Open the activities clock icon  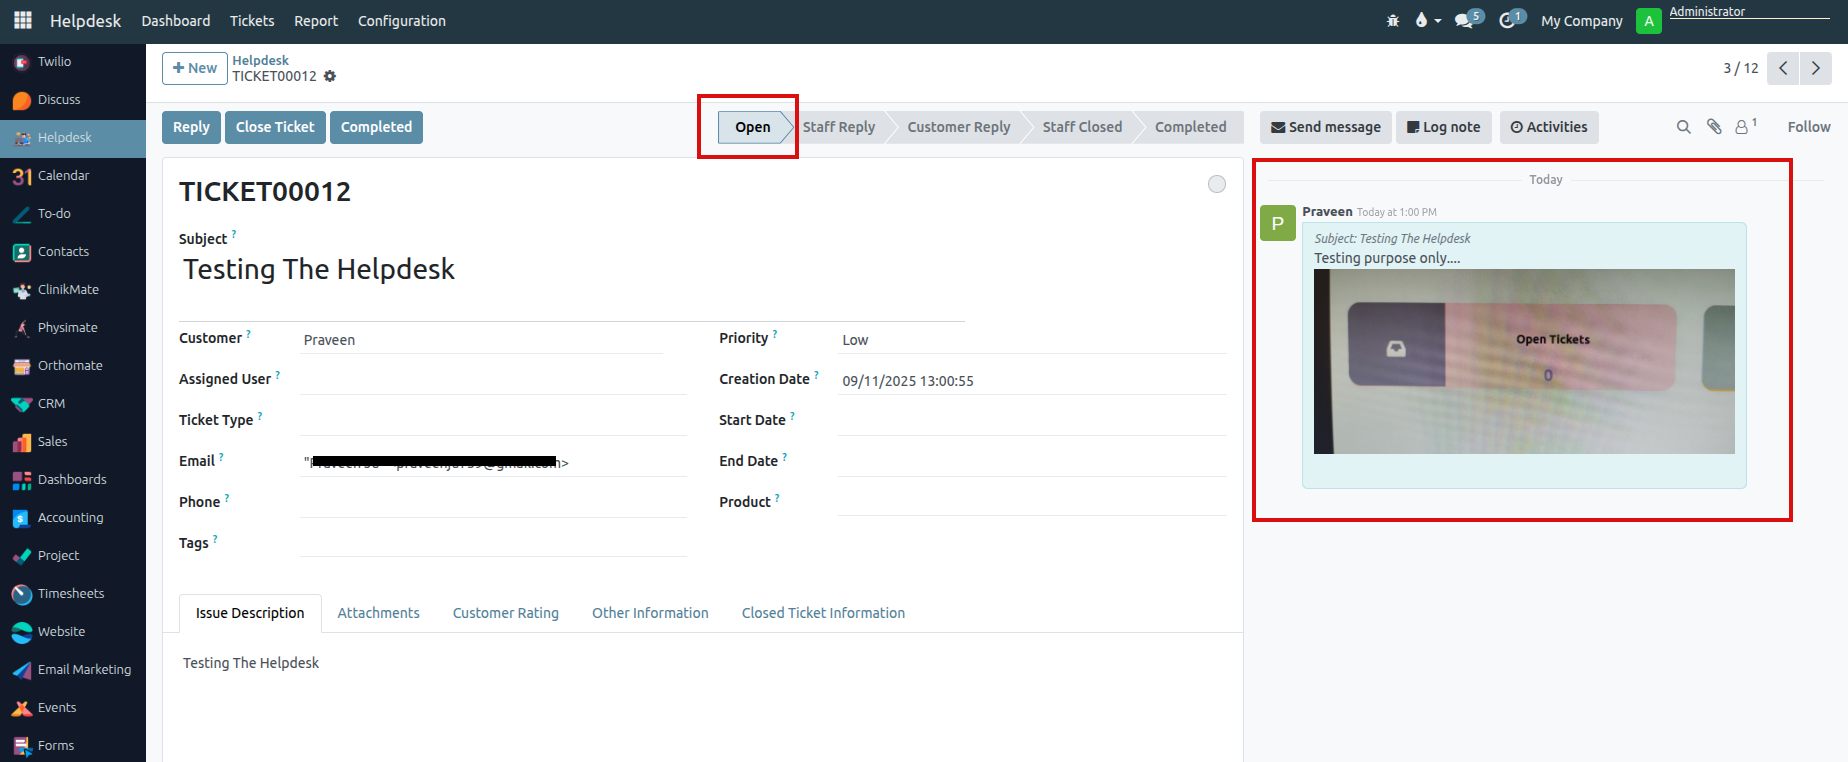(1509, 20)
